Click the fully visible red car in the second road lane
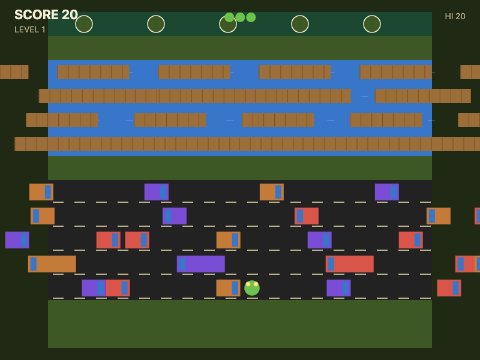Viewport: 480px width, 360px height. 307,216
